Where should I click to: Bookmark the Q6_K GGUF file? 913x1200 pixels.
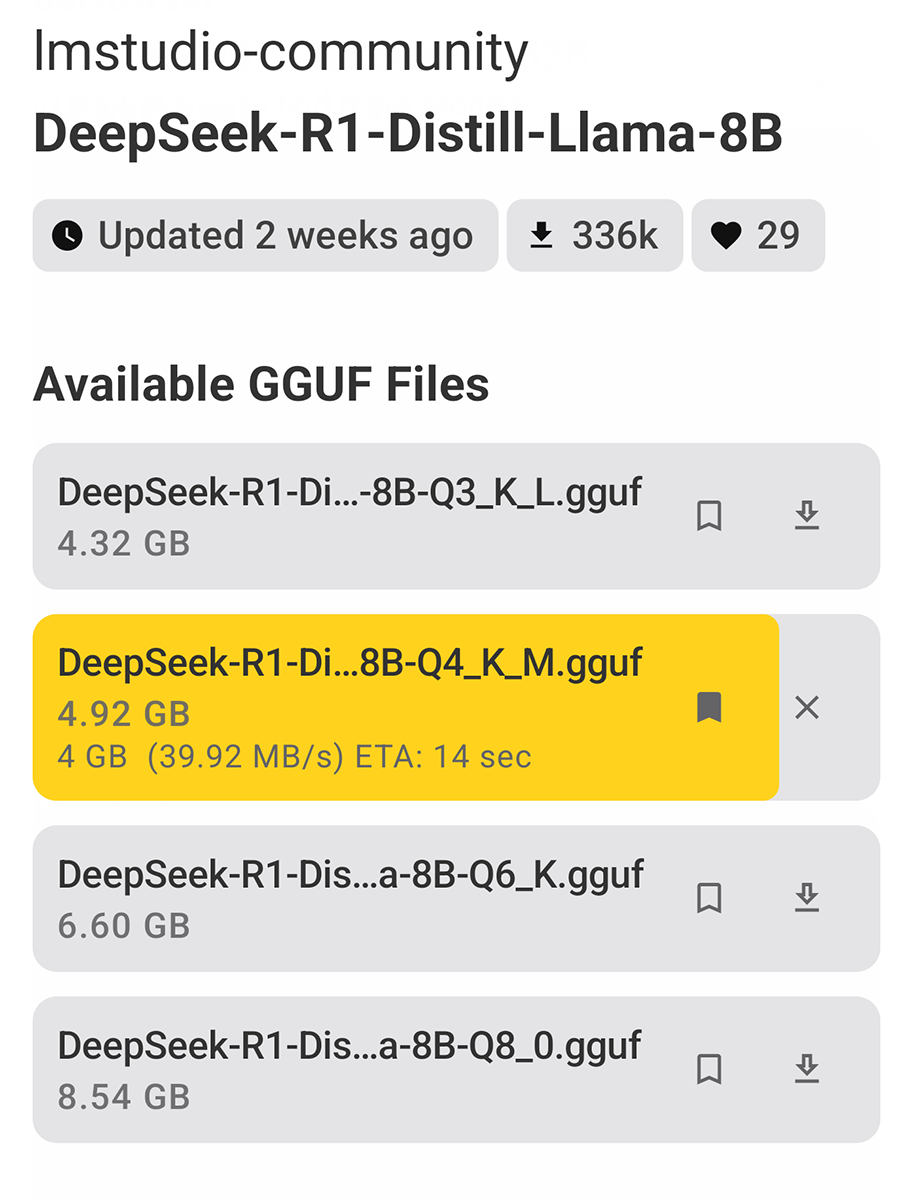709,898
